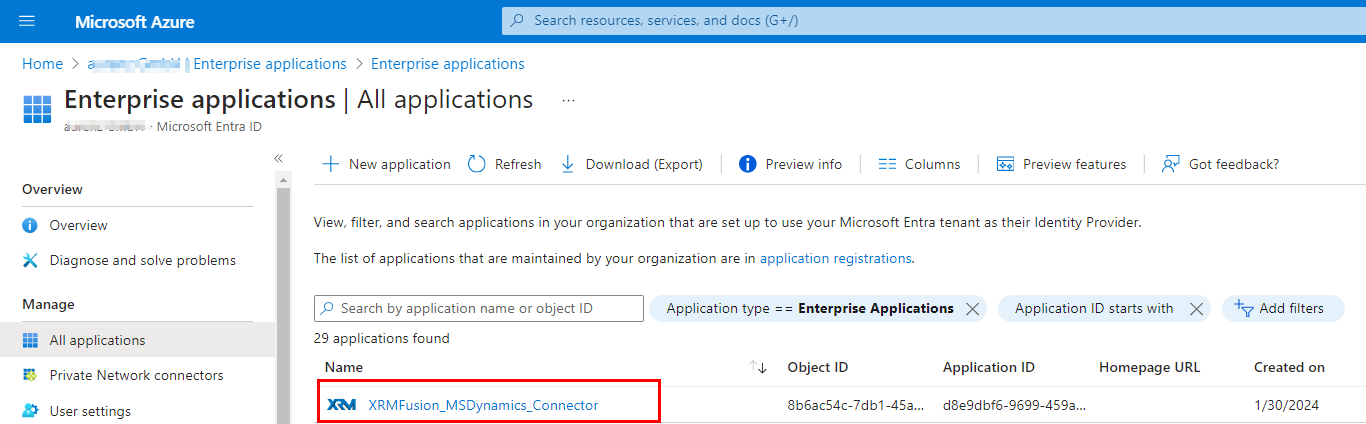Open Preview features

[1061, 164]
